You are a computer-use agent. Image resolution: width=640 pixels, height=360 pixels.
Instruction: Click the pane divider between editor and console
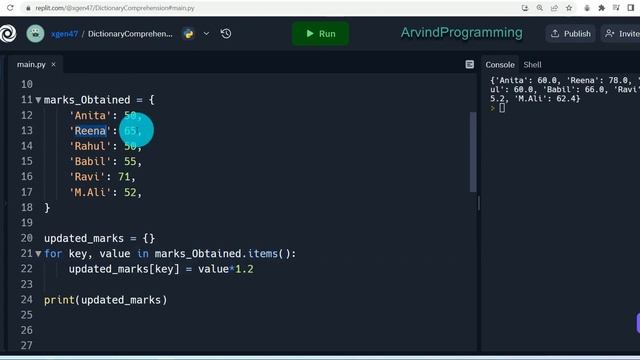click(x=479, y=203)
